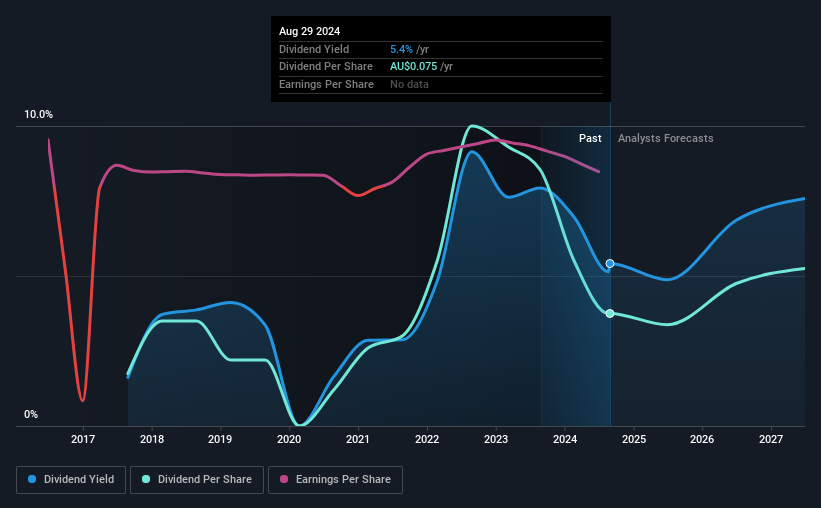This screenshot has width=821, height=508.
Task: Click the 0% y-axis label
Action: click(x=31, y=414)
